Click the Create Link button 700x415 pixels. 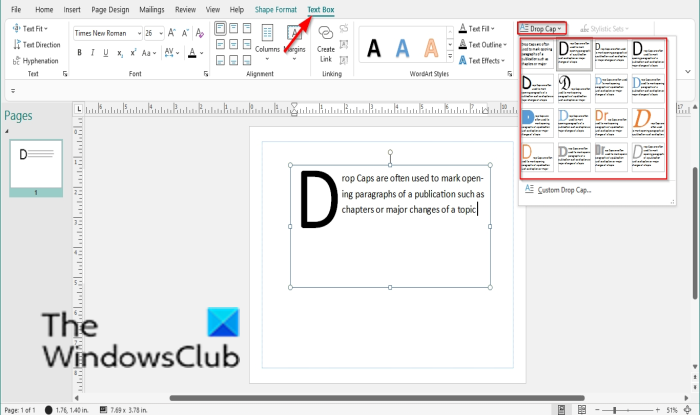[325, 44]
